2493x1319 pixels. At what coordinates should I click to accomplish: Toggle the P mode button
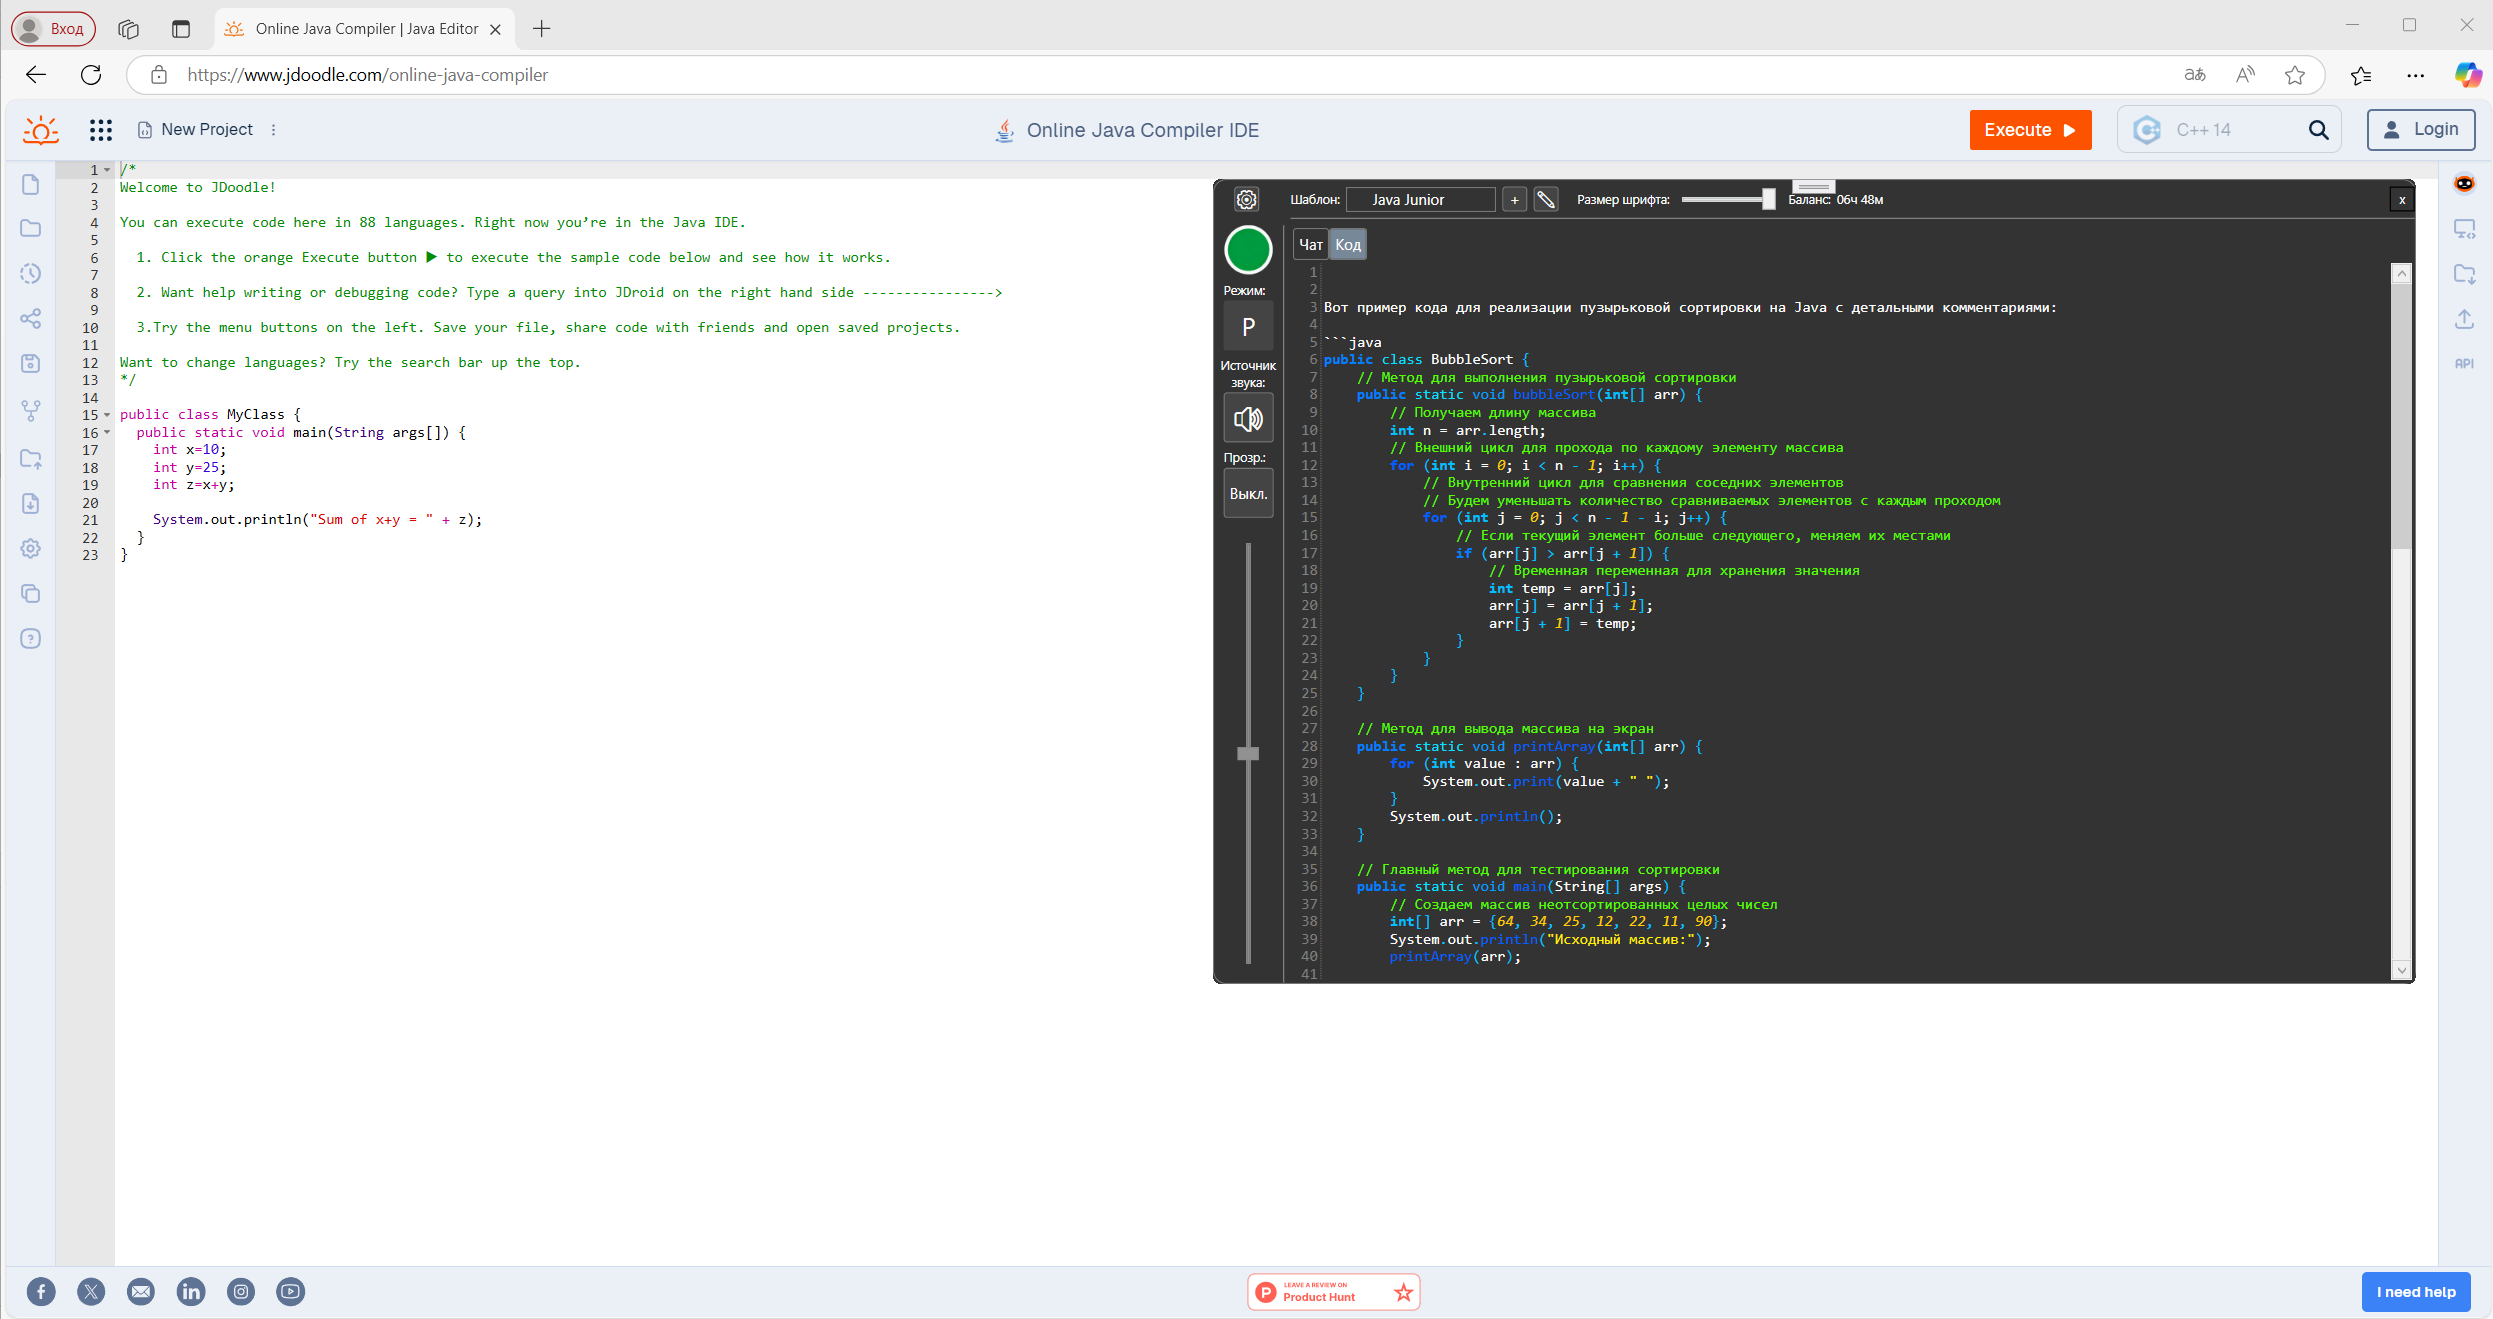1248,327
